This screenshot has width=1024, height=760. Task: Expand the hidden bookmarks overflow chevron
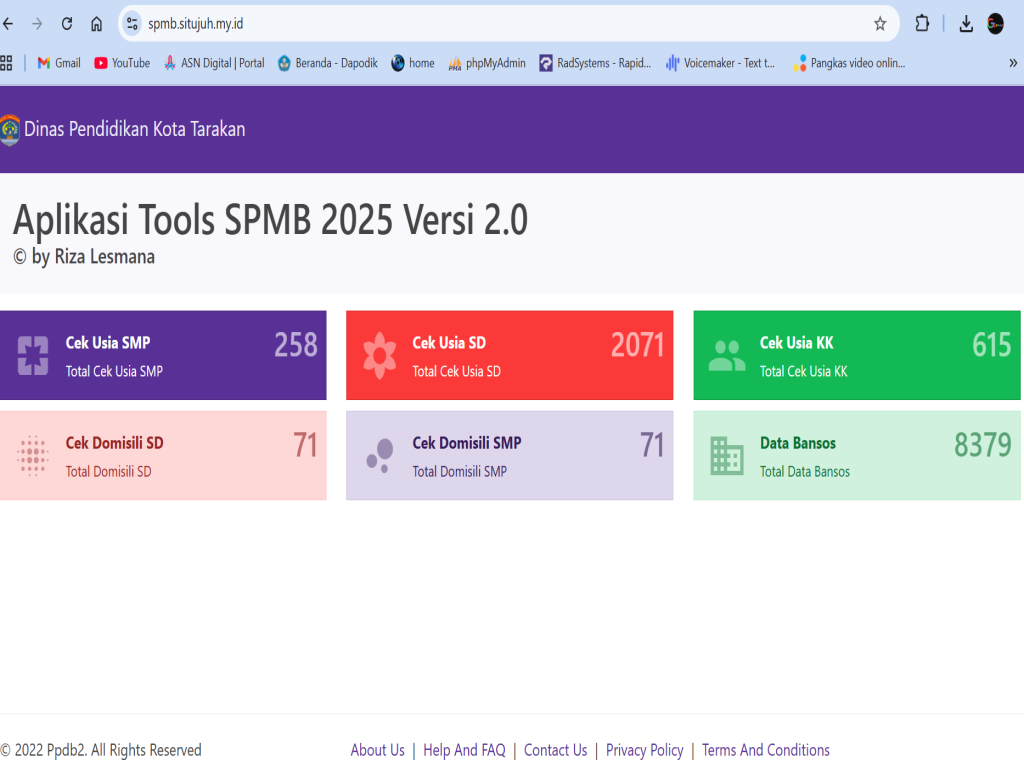(x=1012, y=63)
